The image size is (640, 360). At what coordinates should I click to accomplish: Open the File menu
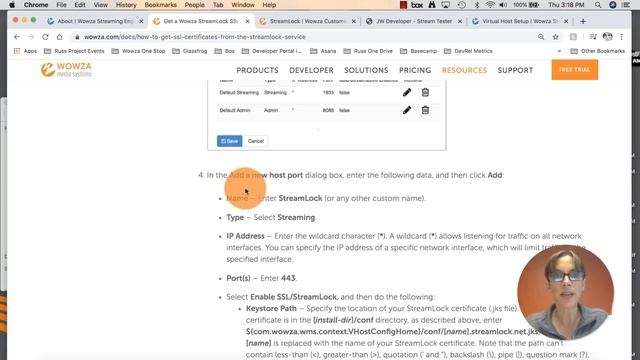point(61,5)
